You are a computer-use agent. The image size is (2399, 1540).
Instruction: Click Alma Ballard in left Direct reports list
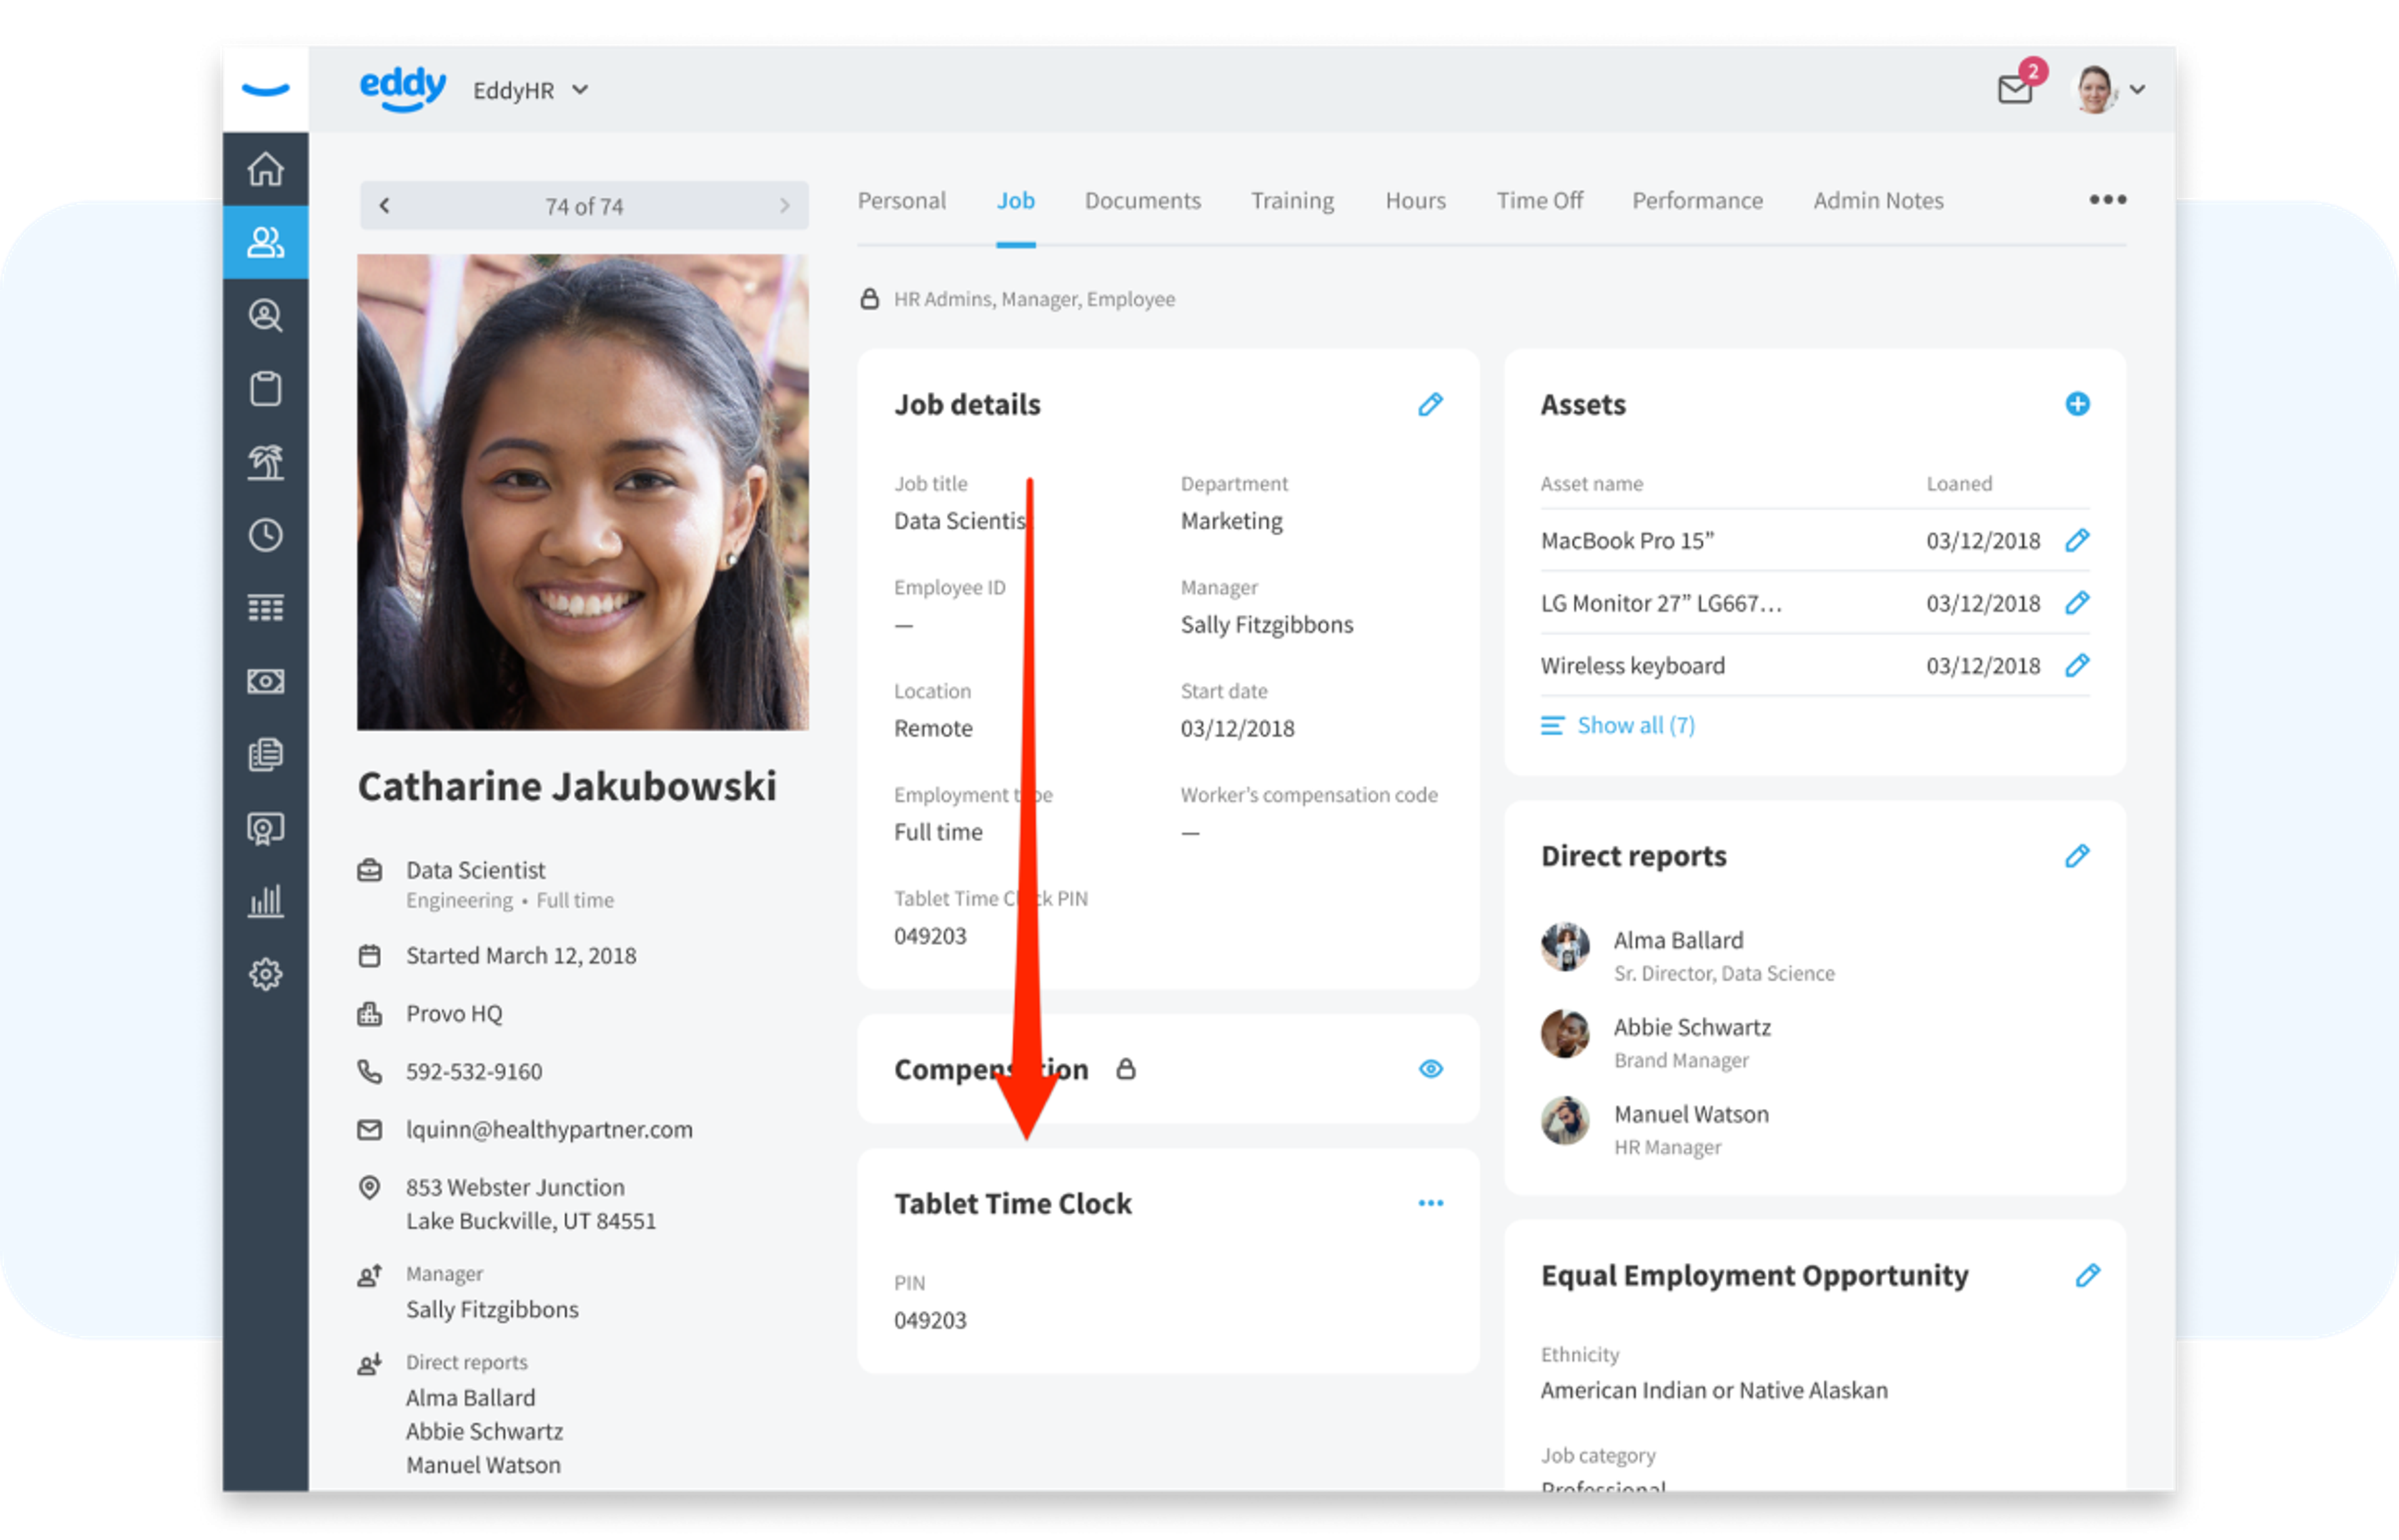click(470, 1397)
